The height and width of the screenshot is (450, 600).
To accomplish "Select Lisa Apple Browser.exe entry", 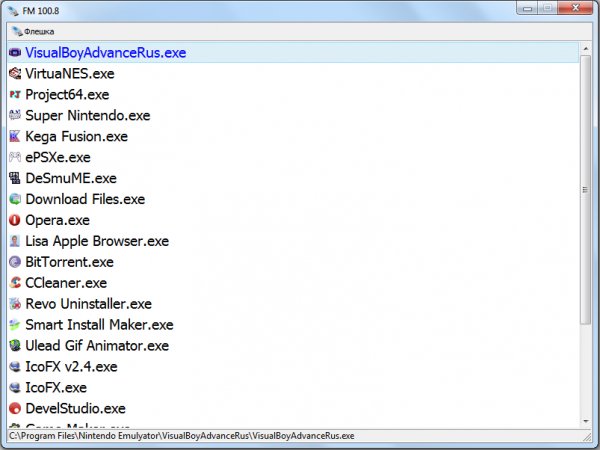I will point(293,241).
